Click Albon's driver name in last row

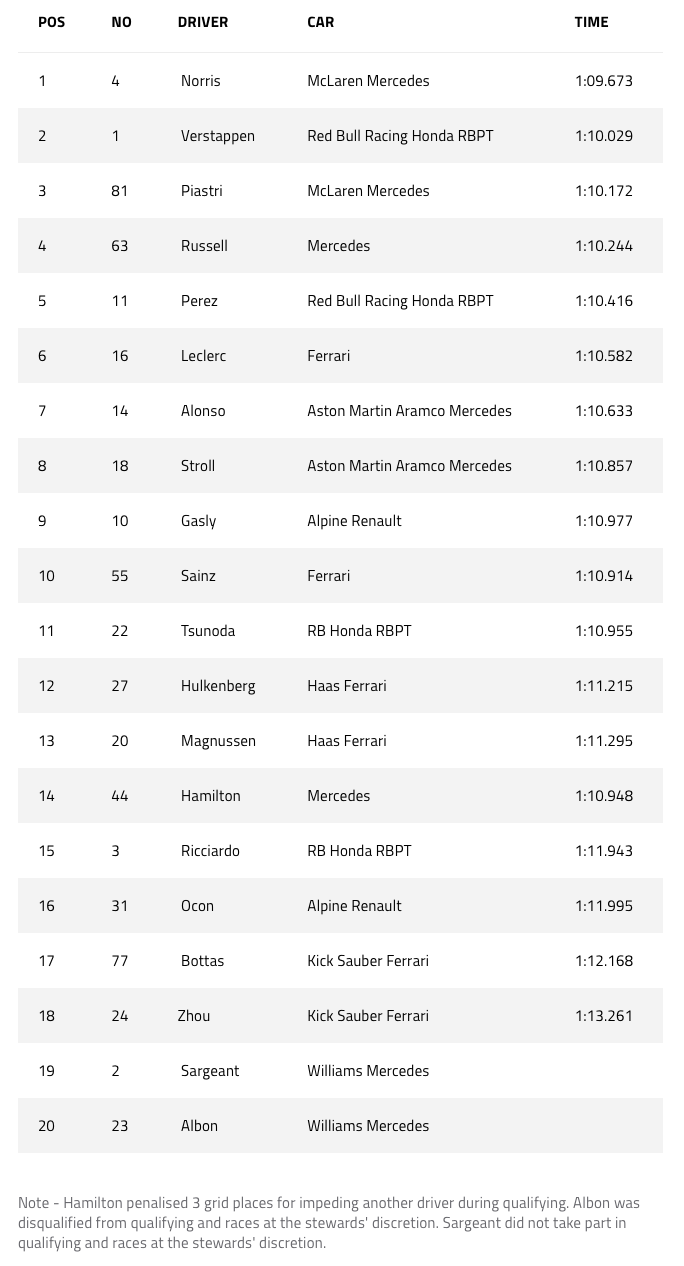[x=199, y=1126]
